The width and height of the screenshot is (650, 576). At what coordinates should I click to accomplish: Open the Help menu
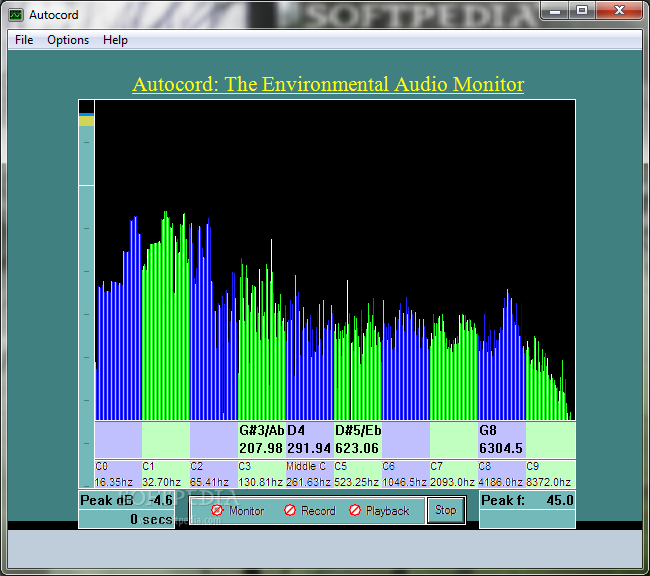tap(115, 40)
